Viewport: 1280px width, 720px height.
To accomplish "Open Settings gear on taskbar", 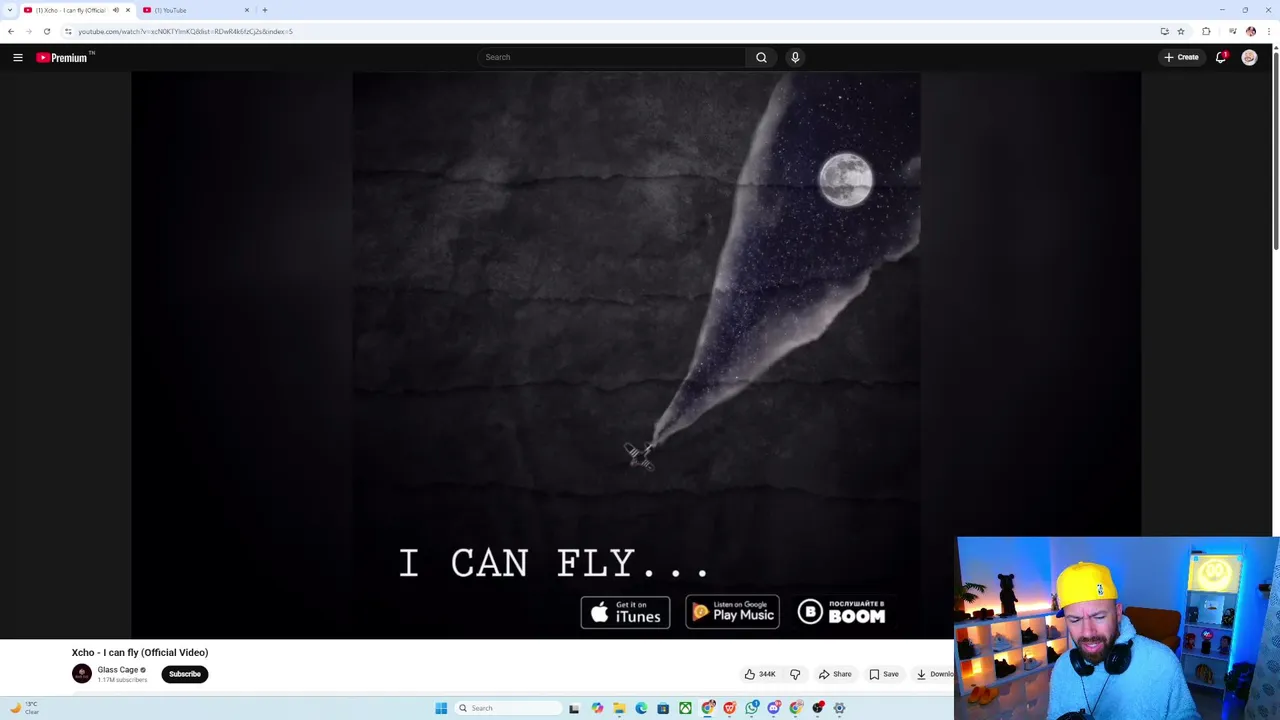I will pos(840,708).
